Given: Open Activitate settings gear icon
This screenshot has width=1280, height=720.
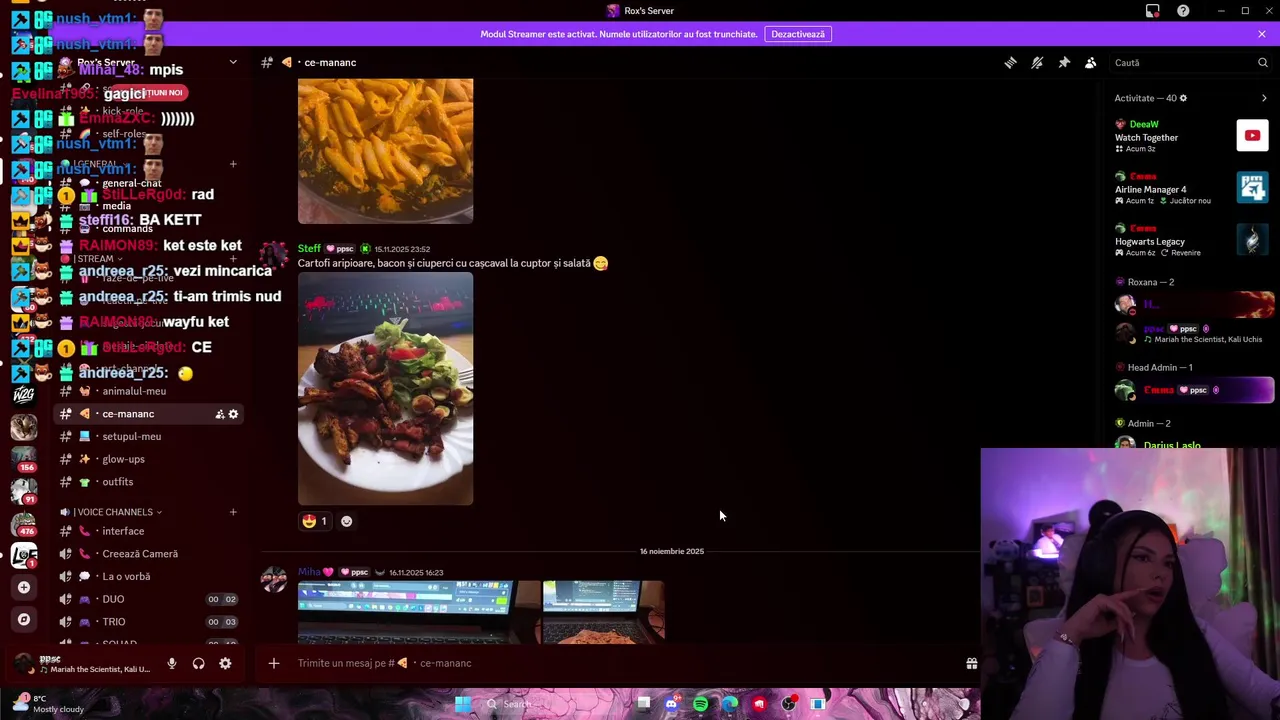Looking at the screenshot, I should tap(1183, 98).
